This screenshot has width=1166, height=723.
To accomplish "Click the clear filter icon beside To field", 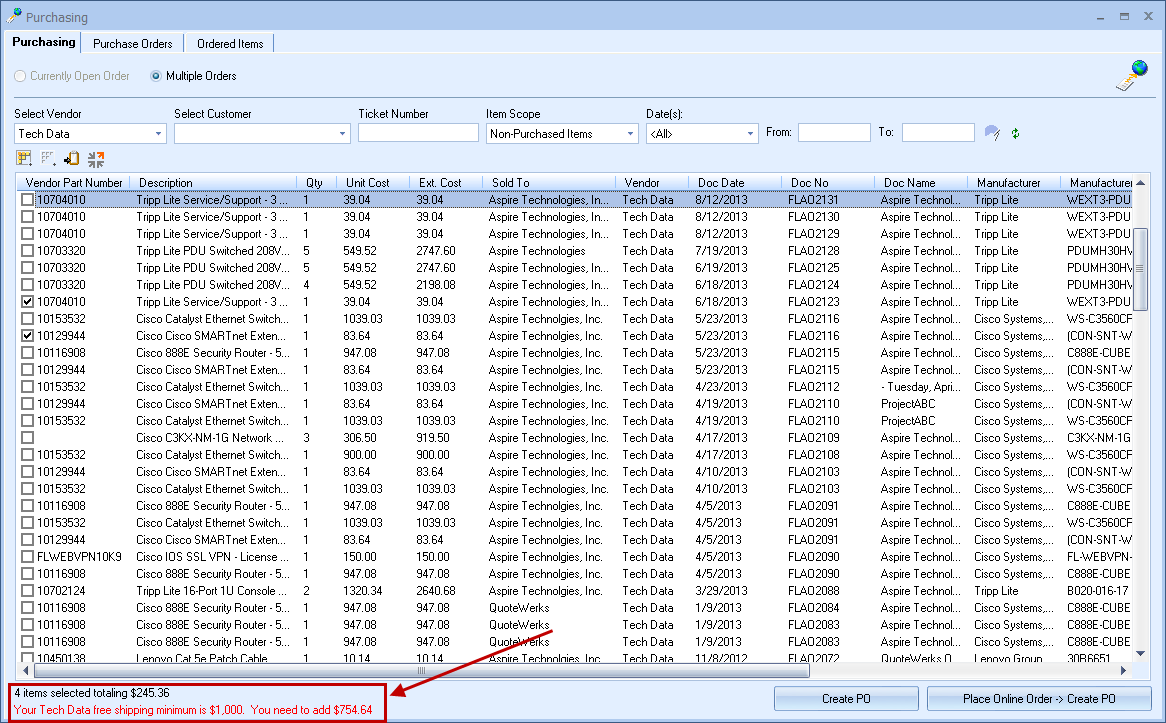I will 992,133.
